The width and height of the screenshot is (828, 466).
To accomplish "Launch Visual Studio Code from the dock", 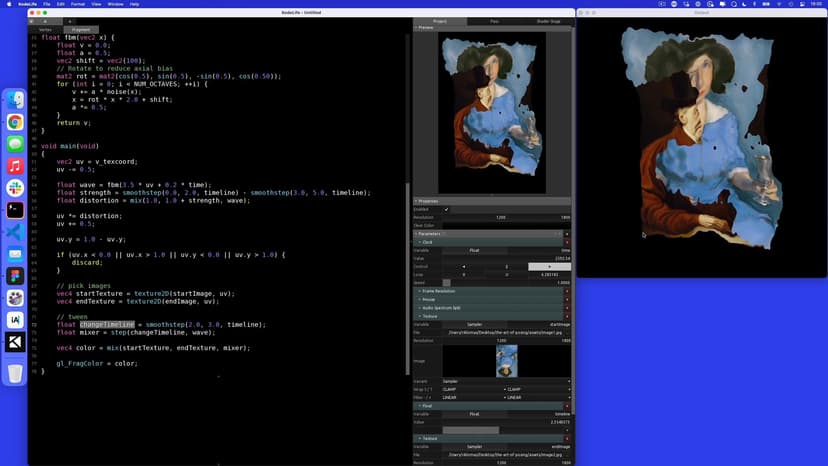I will (x=15, y=232).
